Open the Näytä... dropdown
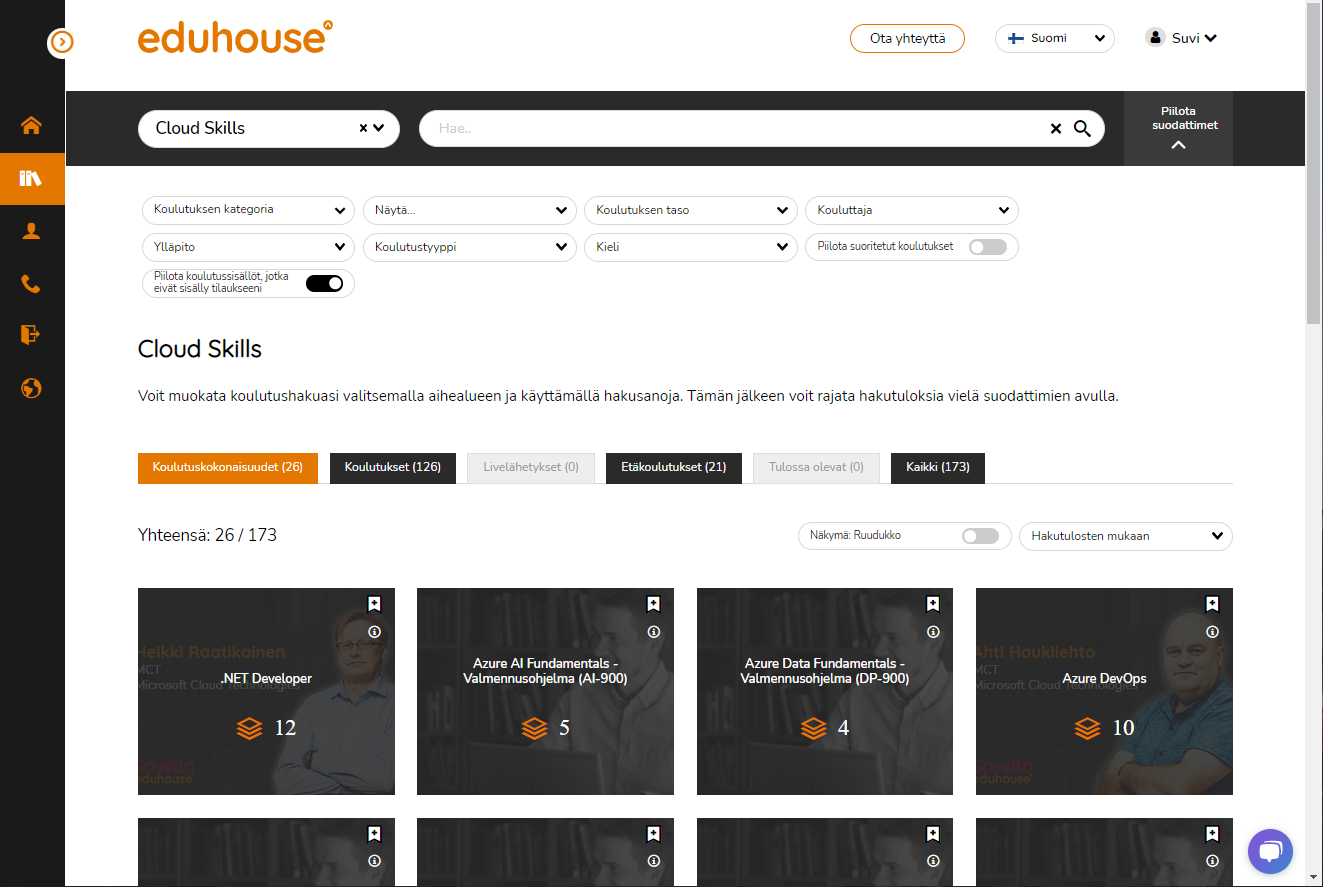The width and height of the screenshot is (1323, 887). point(470,210)
